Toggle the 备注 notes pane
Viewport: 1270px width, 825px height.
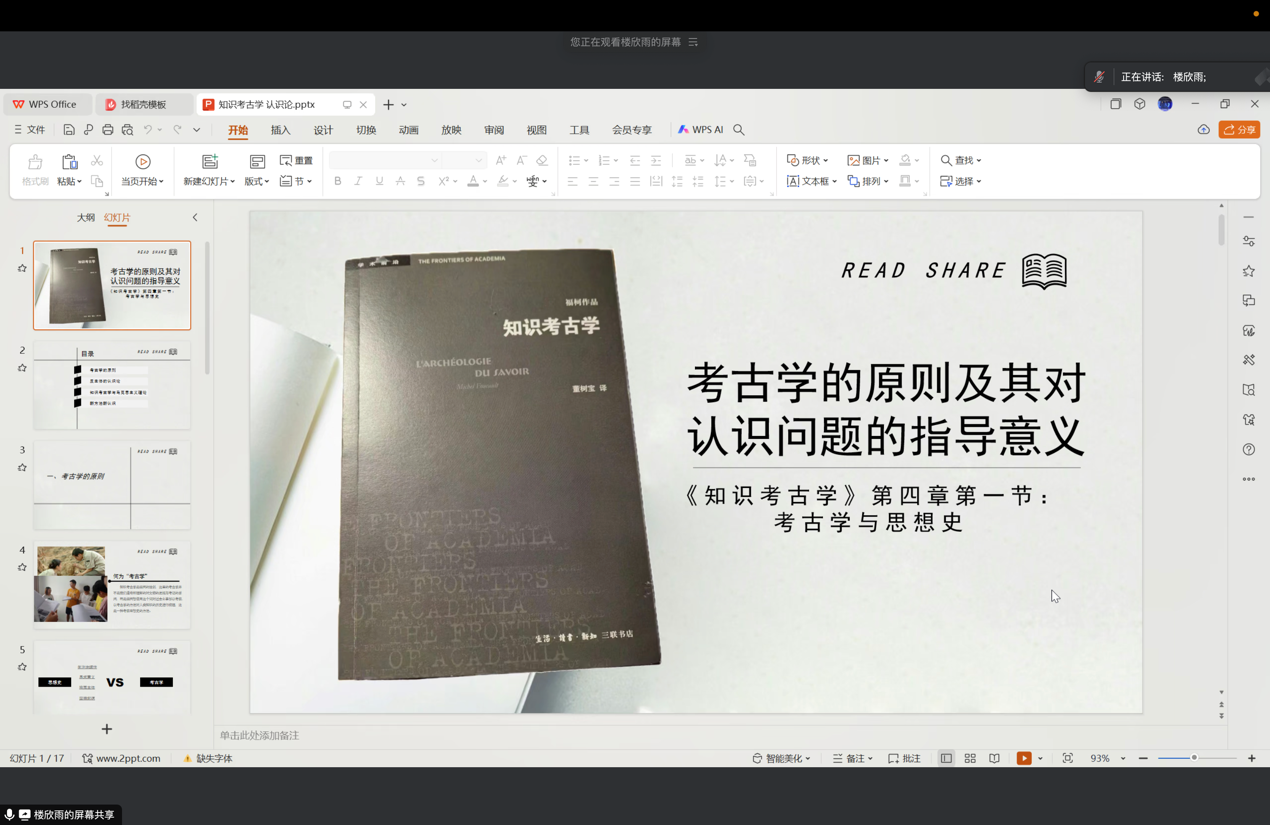852,759
